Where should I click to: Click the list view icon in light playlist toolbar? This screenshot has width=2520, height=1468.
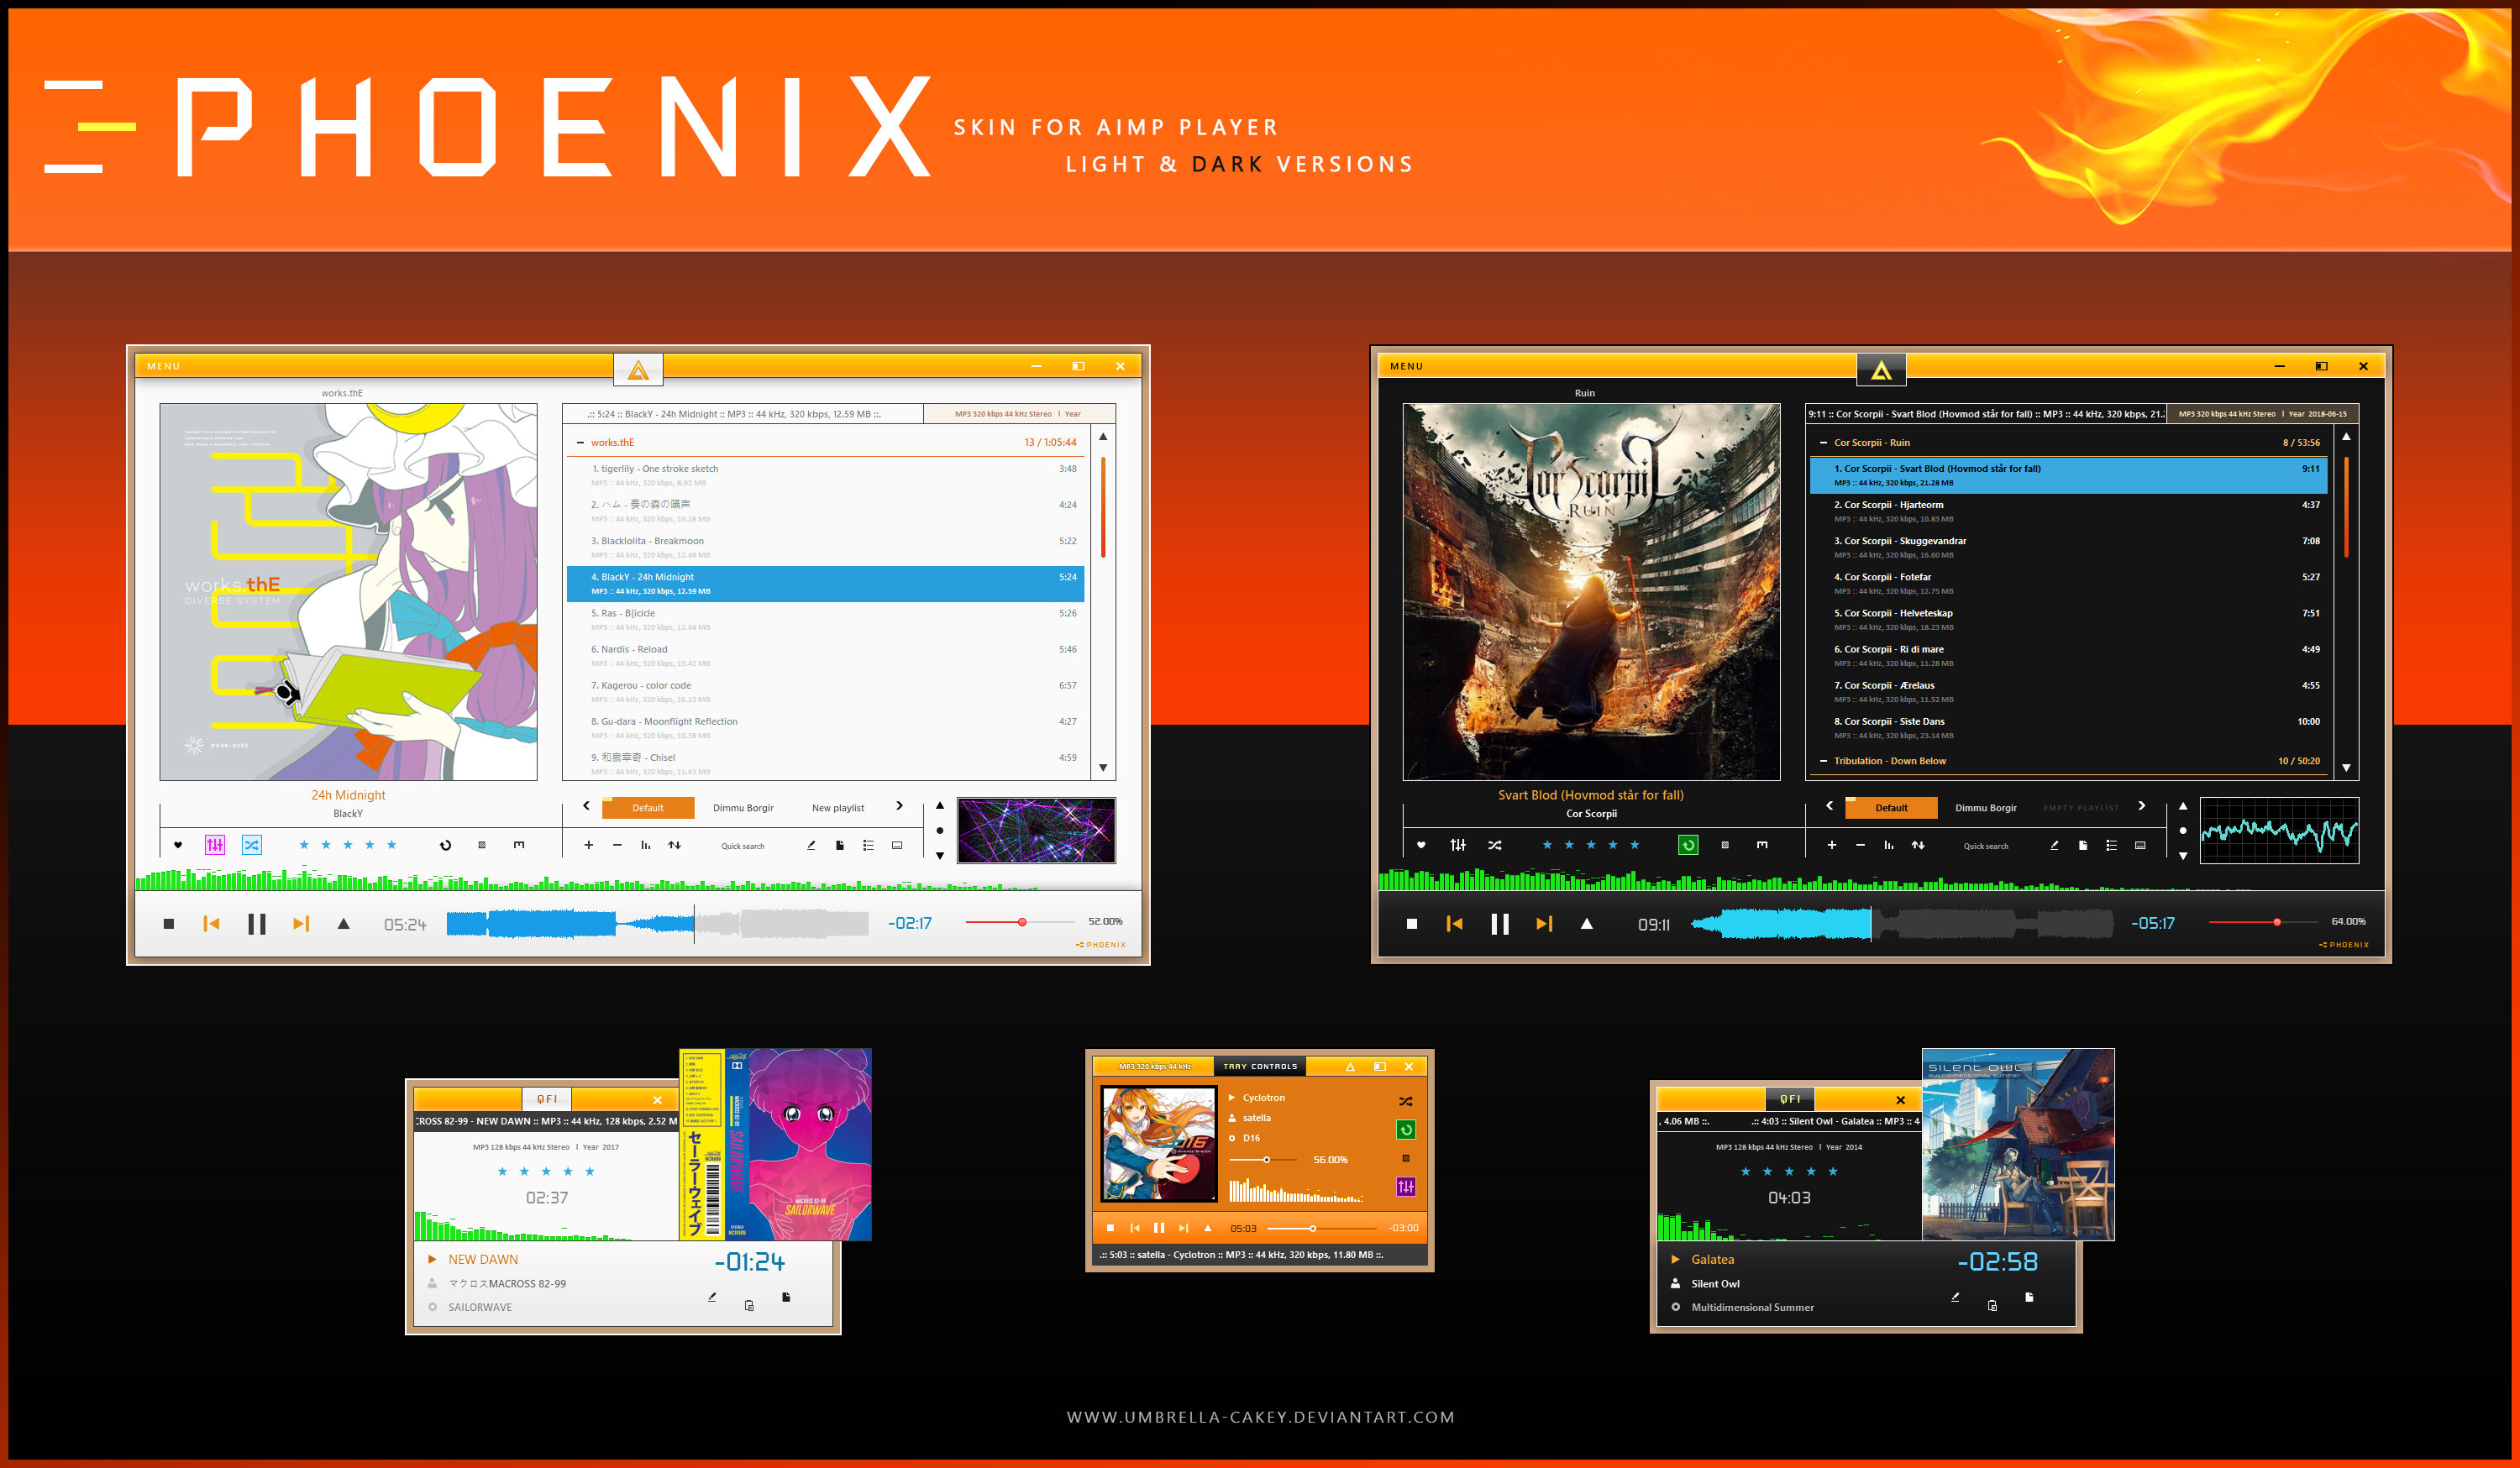tap(868, 846)
